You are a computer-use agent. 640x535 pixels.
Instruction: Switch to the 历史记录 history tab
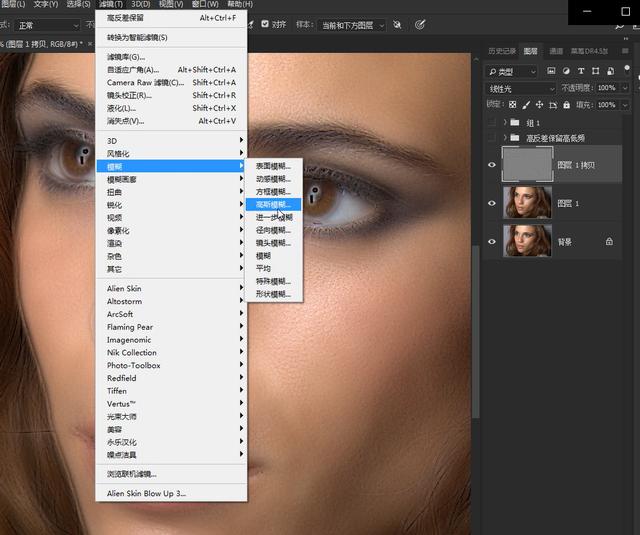[x=502, y=51]
